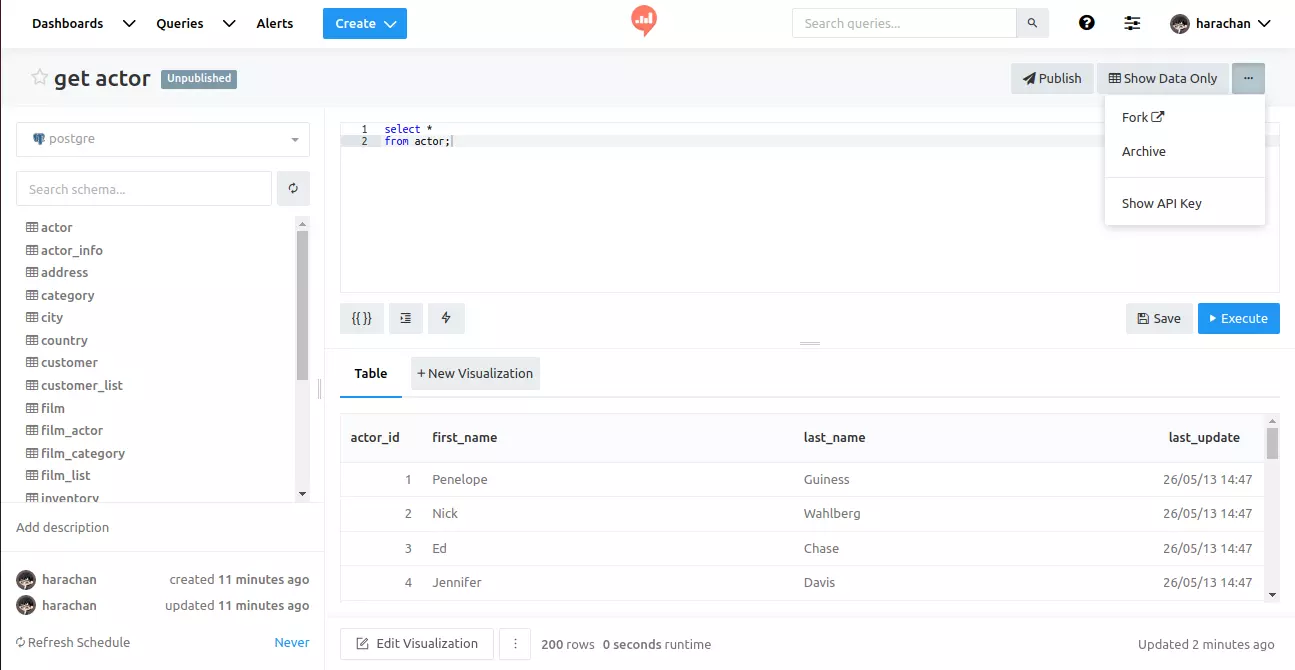The width and height of the screenshot is (1295, 670).
Task: Insert a query parameter with the {{}} icon
Action: [361, 318]
